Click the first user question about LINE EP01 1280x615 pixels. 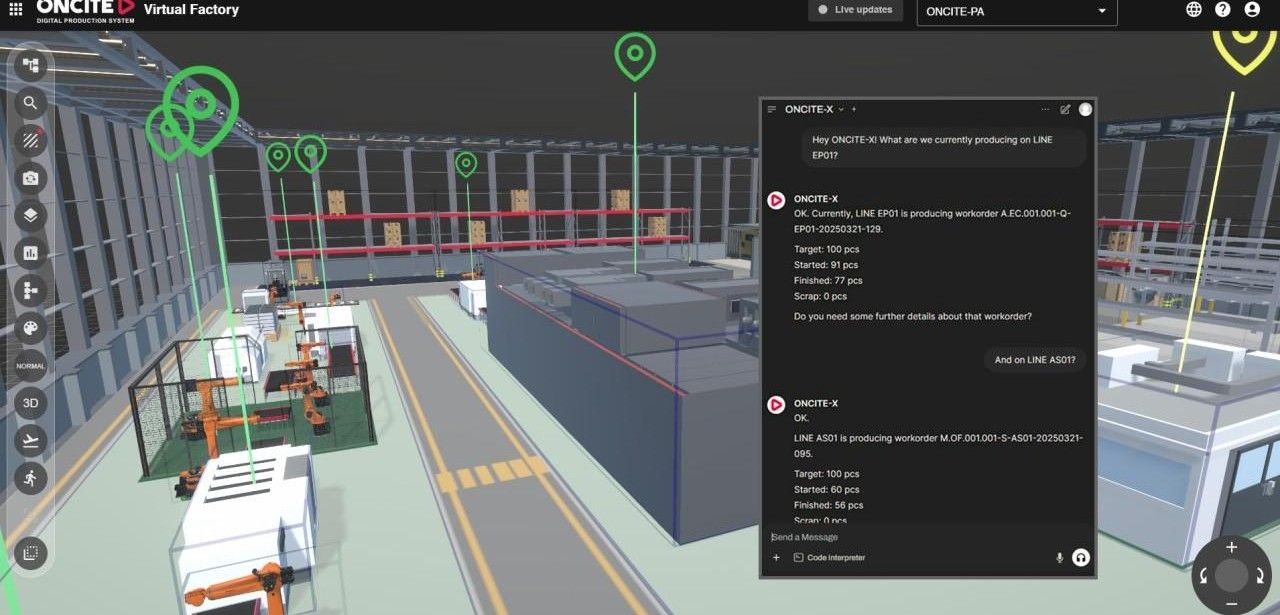click(x=943, y=147)
